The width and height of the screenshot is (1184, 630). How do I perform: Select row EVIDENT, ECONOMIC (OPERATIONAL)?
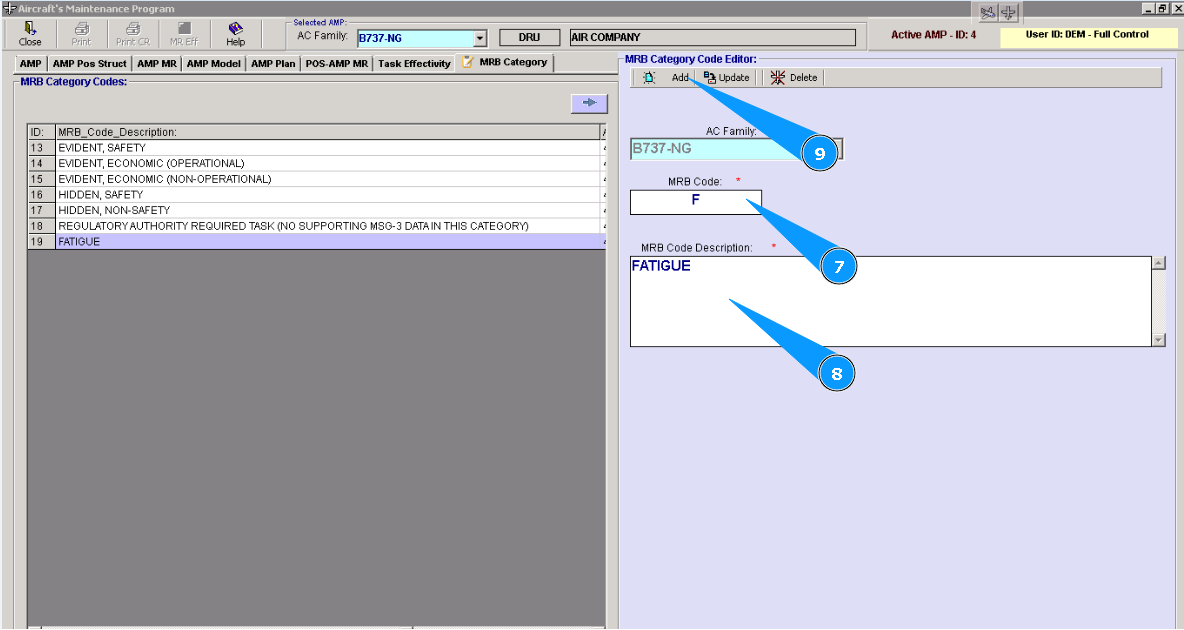pyautogui.click(x=316, y=163)
